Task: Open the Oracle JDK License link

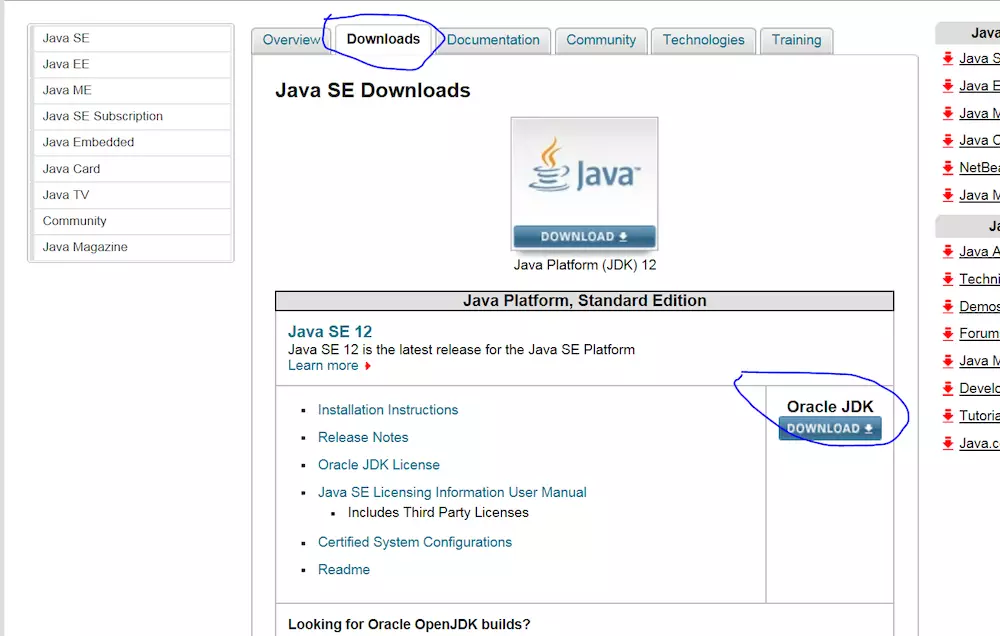Action: pos(379,464)
